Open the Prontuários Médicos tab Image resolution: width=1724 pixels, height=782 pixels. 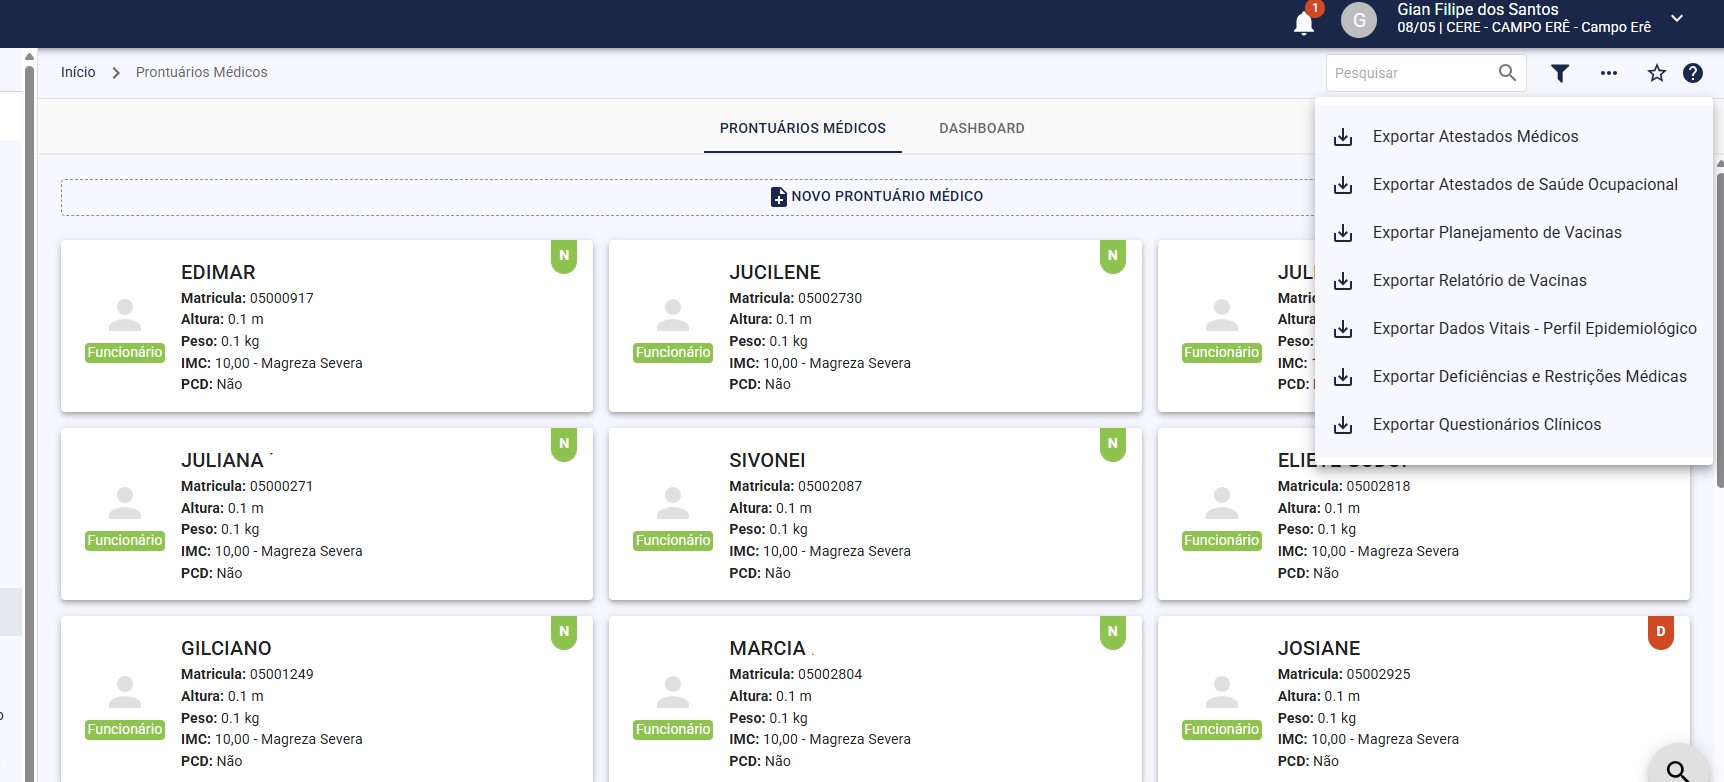tap(802, 128)
